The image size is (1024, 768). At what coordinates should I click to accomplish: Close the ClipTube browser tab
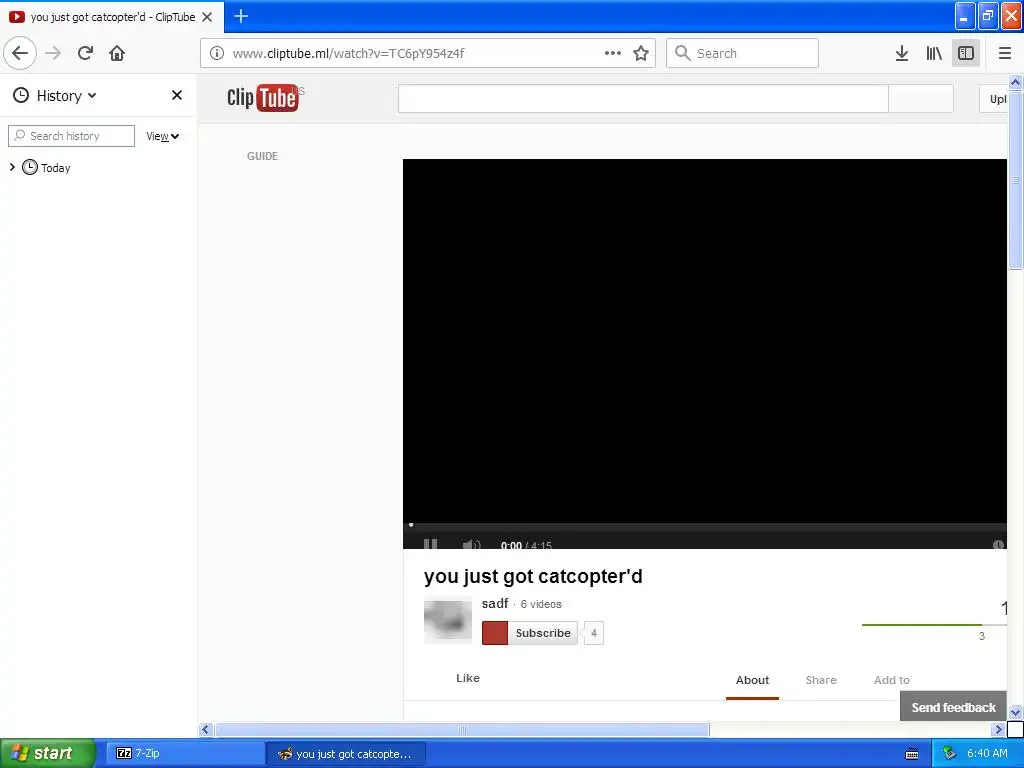click(207, 17)
